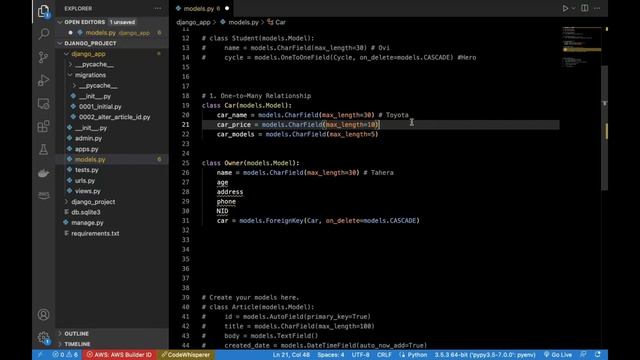
Task: Click AWS Builder ID status item
Action: click(119, 355)
